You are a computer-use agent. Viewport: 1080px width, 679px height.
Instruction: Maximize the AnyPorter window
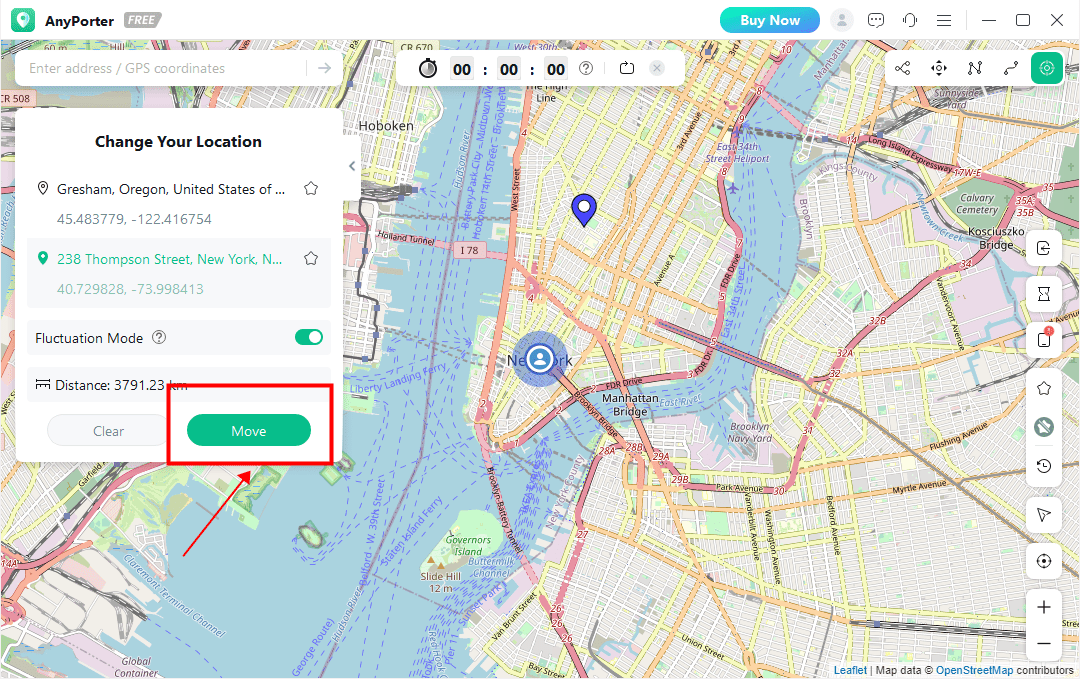pyautogui.click(x=1023, y=20)
